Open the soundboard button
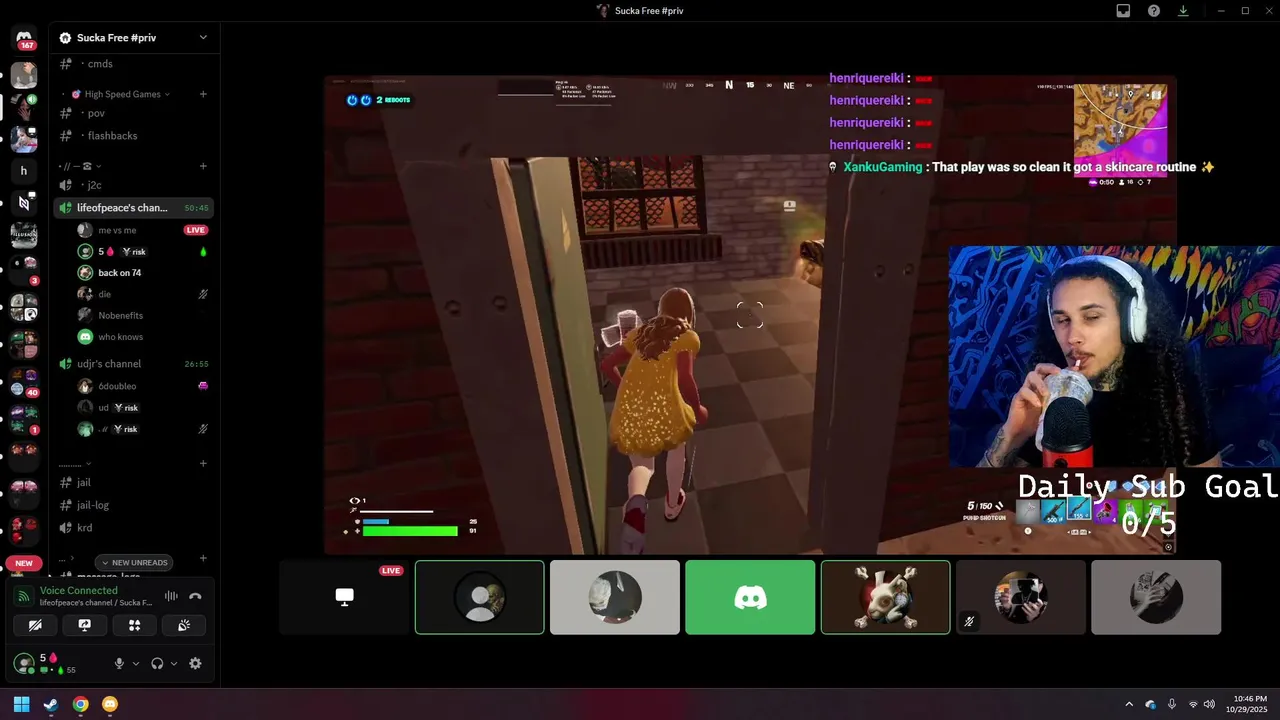The width and height of the screenshot is (1280, 720). click(184, 625)
